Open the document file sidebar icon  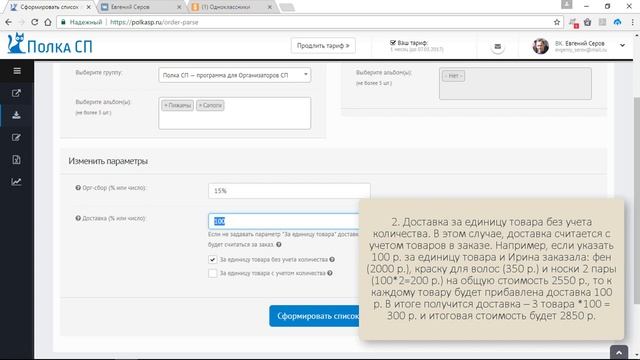click(16, 160)
